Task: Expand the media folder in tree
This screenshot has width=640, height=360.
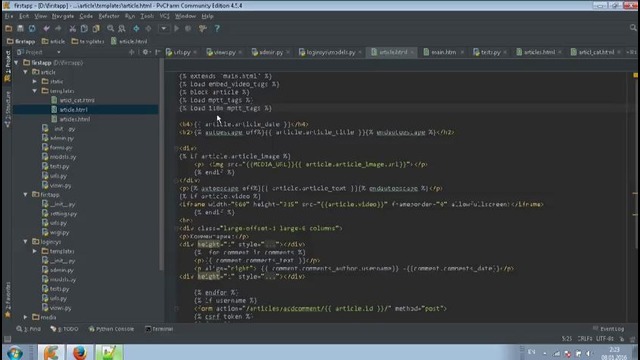Action: pos(26,317)
